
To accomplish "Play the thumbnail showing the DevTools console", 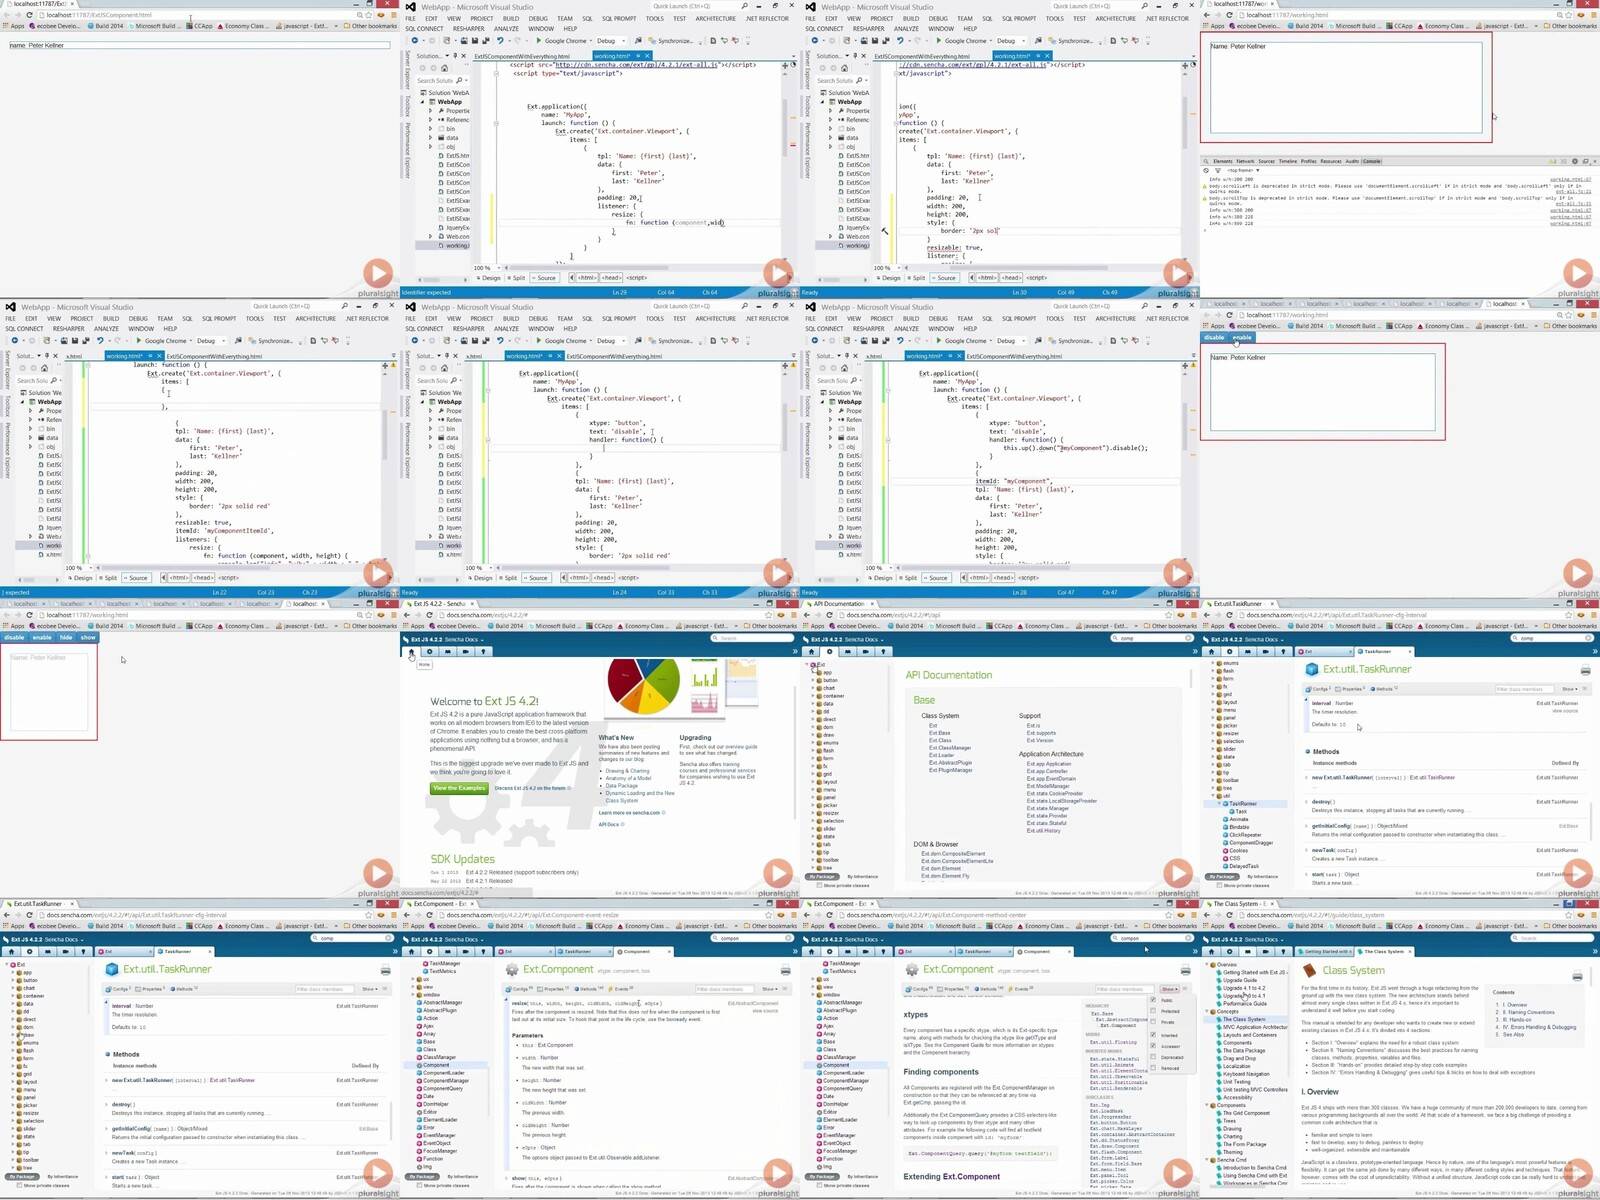I will [1578, 272].
